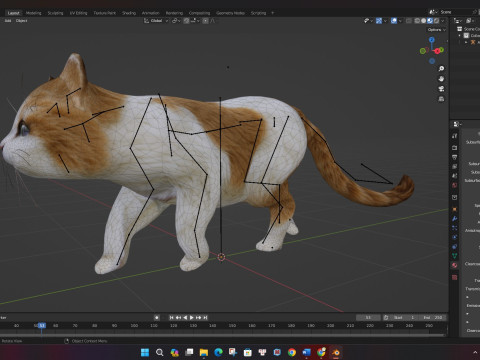
Task: Open the Animation workspace tab
Action: pos(151,13)
